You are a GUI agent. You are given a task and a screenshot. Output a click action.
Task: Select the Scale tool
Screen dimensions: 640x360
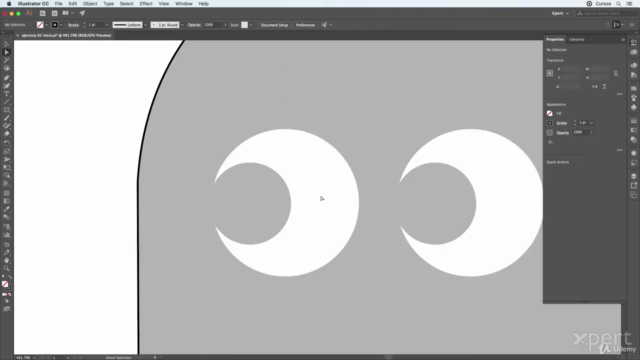click(7, 151)
